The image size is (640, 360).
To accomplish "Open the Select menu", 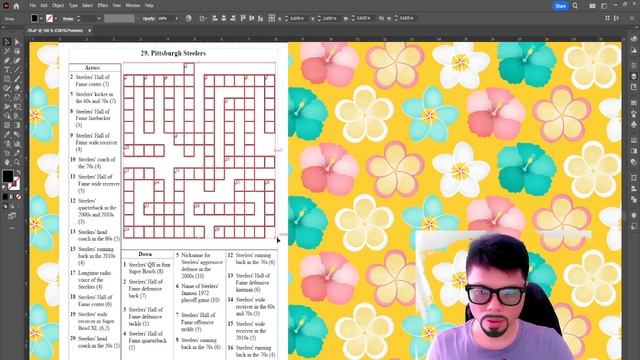I will point(87,6).
